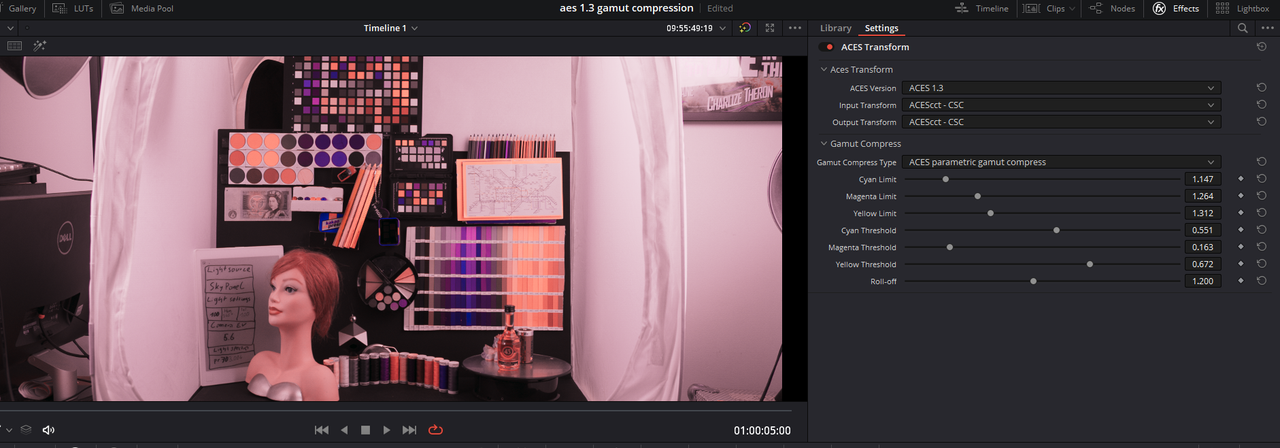Image resolution: width=1280 pixels, height=448 pixels.
Task: Reset the Cyan Limit value
Action: [x=1262, y=179]
